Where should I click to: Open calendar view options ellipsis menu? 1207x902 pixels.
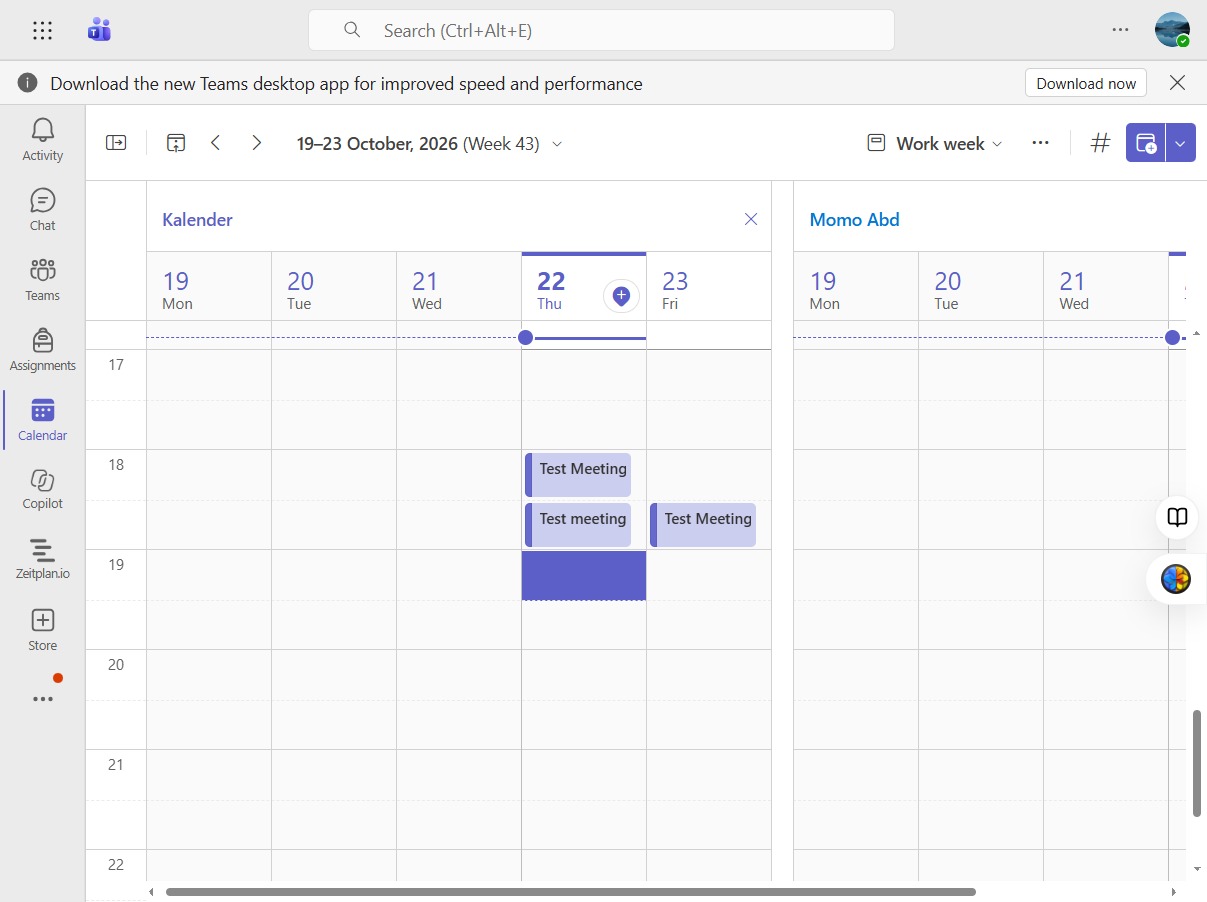[x=1040, y=143]
